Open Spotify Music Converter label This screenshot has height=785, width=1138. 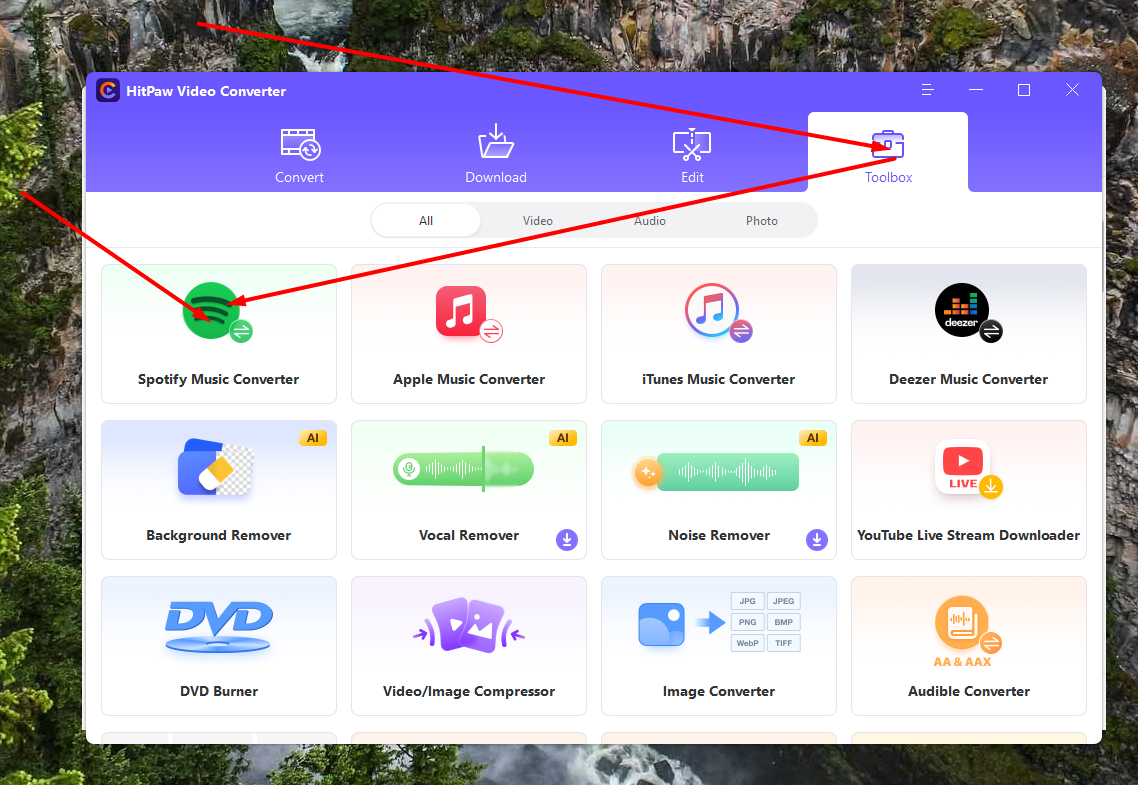218,379
